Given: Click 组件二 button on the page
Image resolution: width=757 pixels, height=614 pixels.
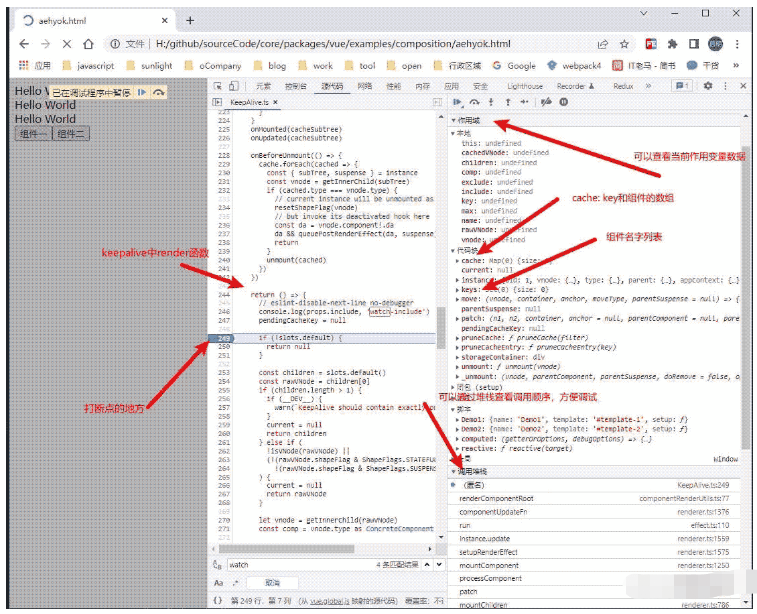Looking at the screenshot, I should coord(70,134).
